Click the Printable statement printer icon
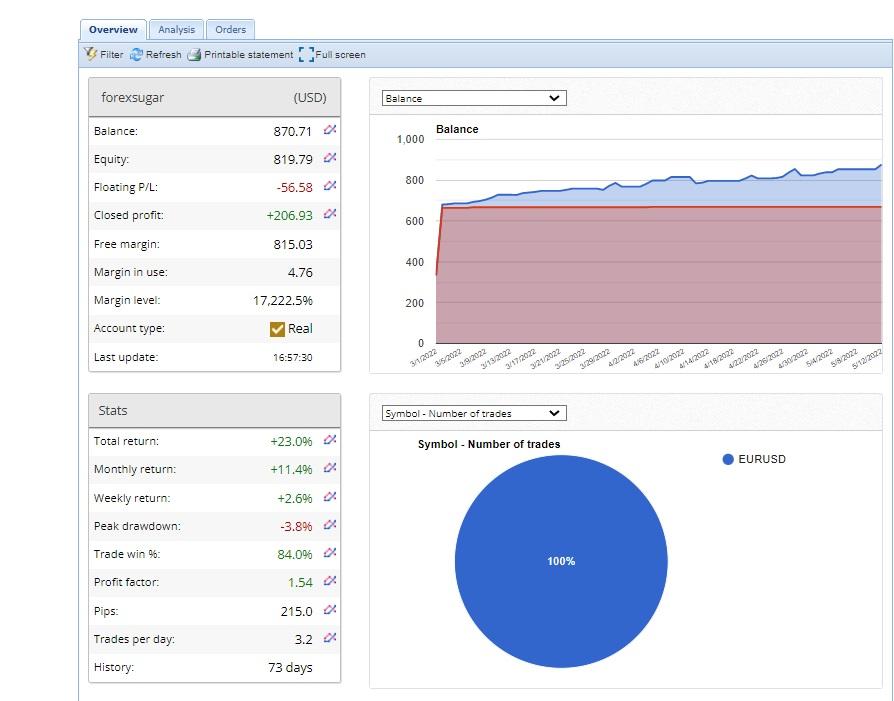The width and height of the screenshot is (894, 701). pyautogui.click(x=194, y=55)
